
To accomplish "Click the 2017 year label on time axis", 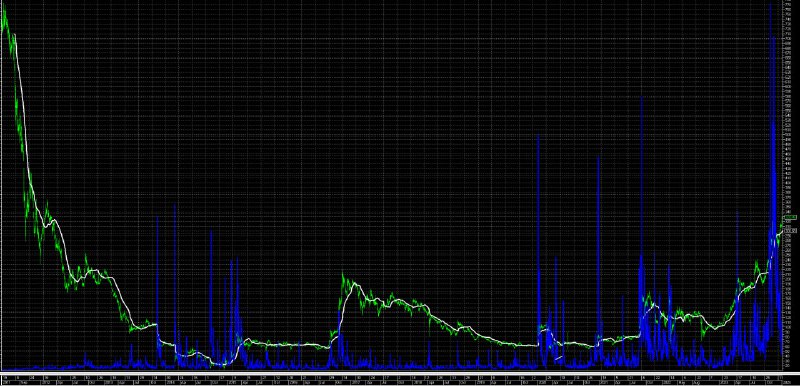I will 355,381.
